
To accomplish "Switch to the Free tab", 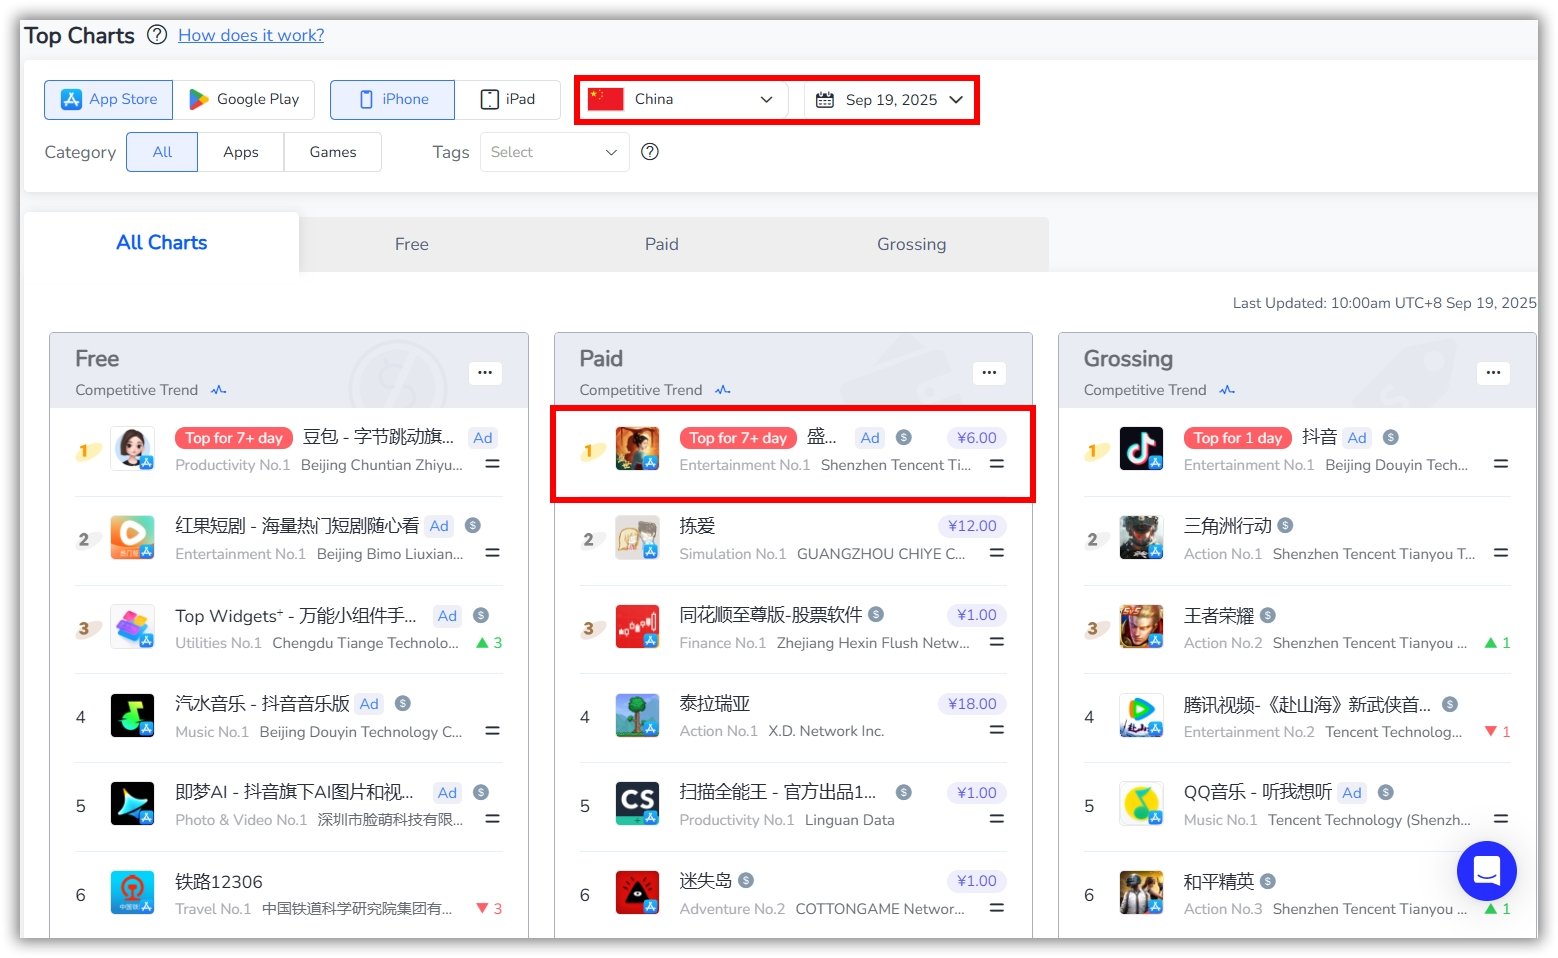I will point(411,244).
